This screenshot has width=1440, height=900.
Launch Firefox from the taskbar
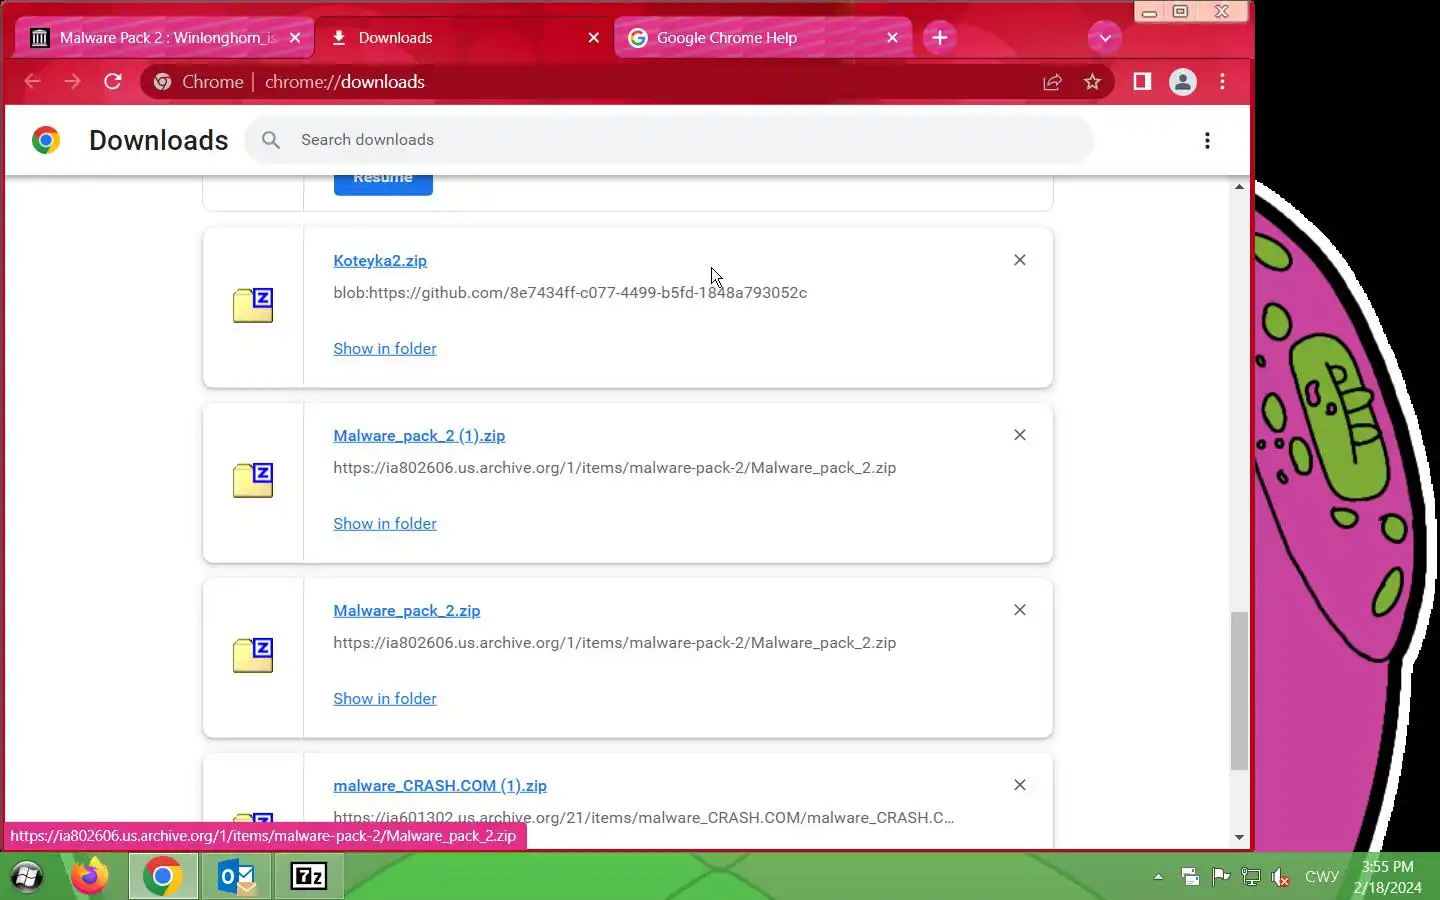(x=89, y=877)
